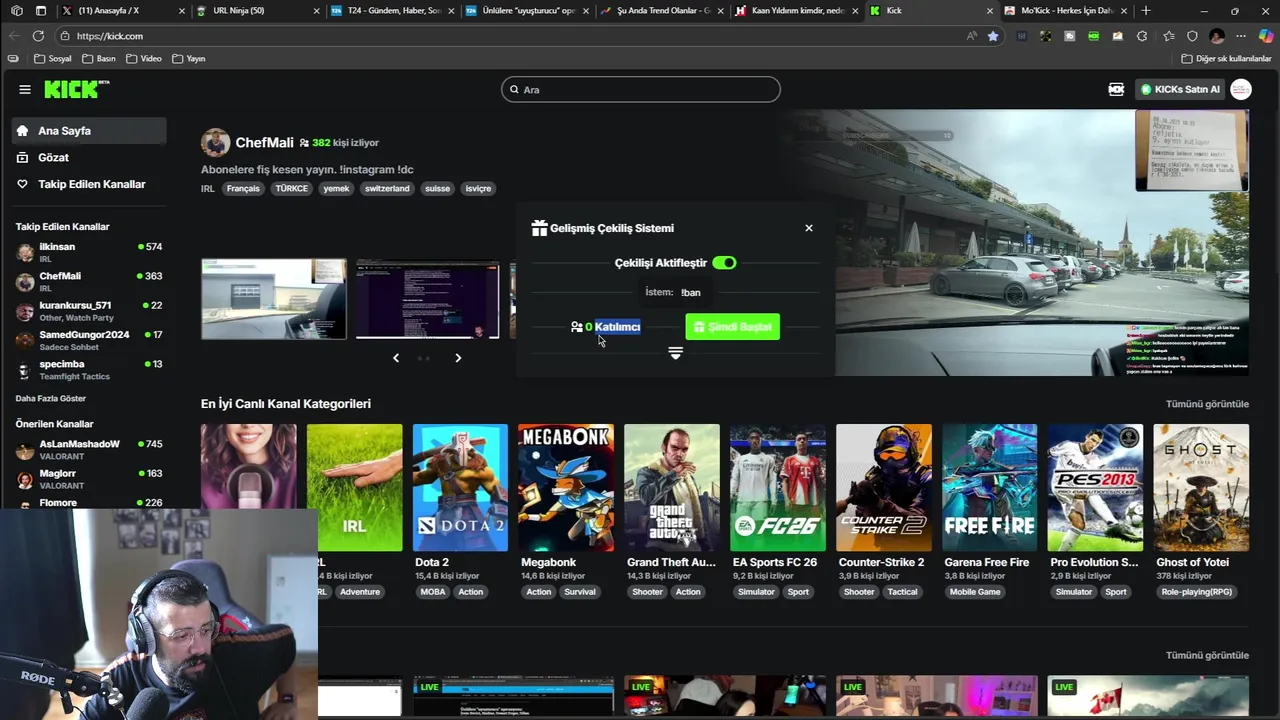This screenshot has width=1280, height=720.
Task: Open Diğer sık kullanılanlar folder
Action: tap(1226, 58)
